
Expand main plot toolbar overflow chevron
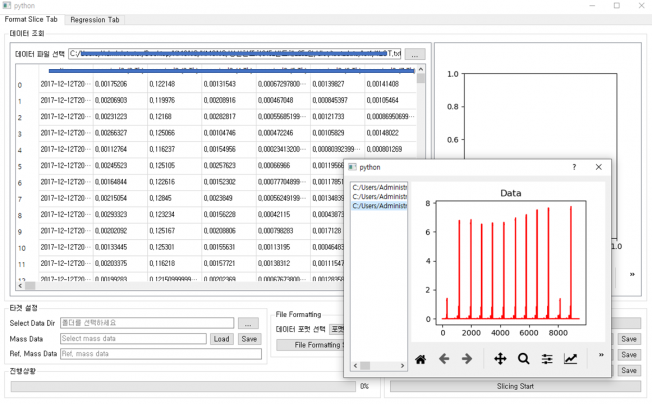tap(631, 273)
